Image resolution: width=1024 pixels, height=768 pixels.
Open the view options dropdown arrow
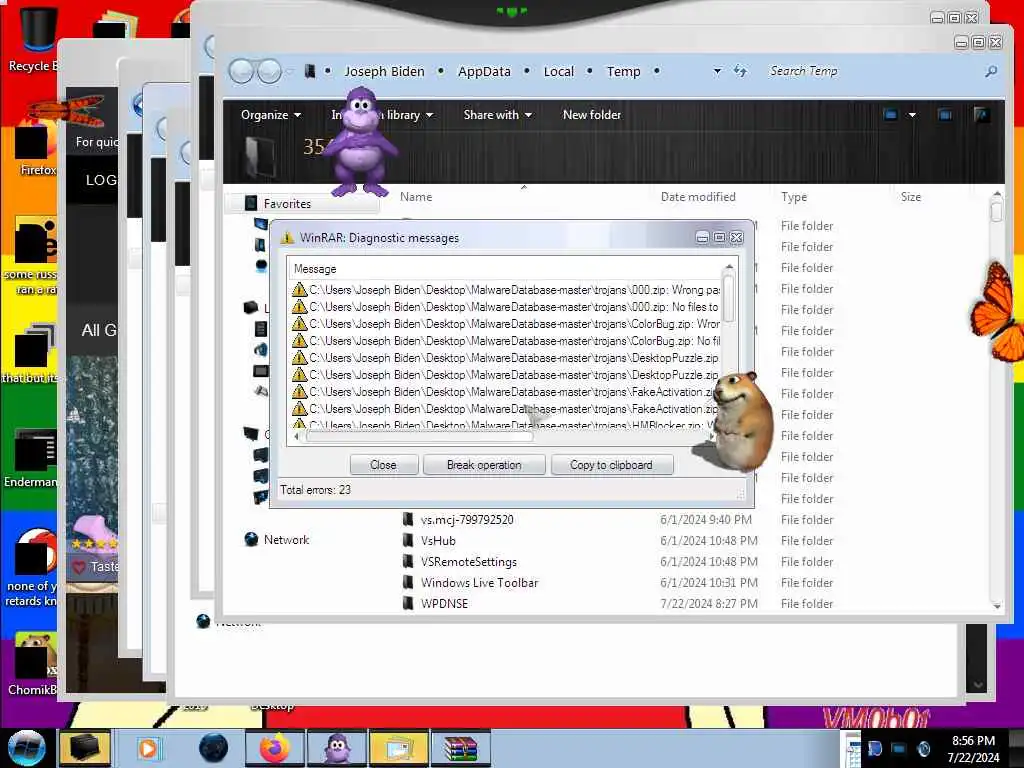[912, 115]
